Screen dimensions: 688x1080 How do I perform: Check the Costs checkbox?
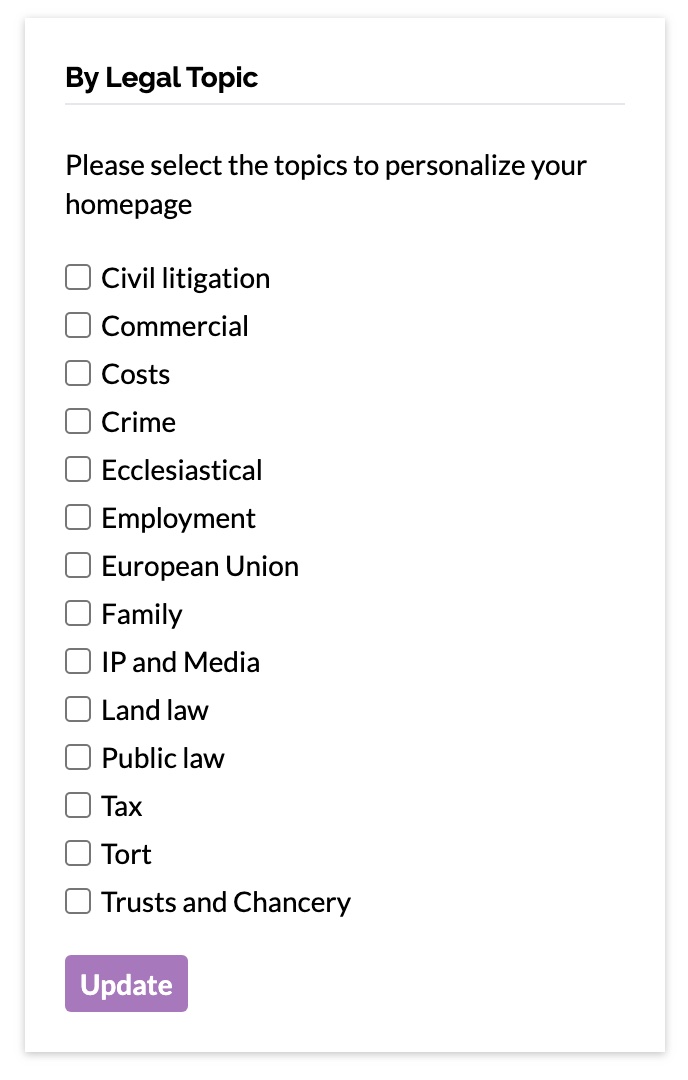78,373
